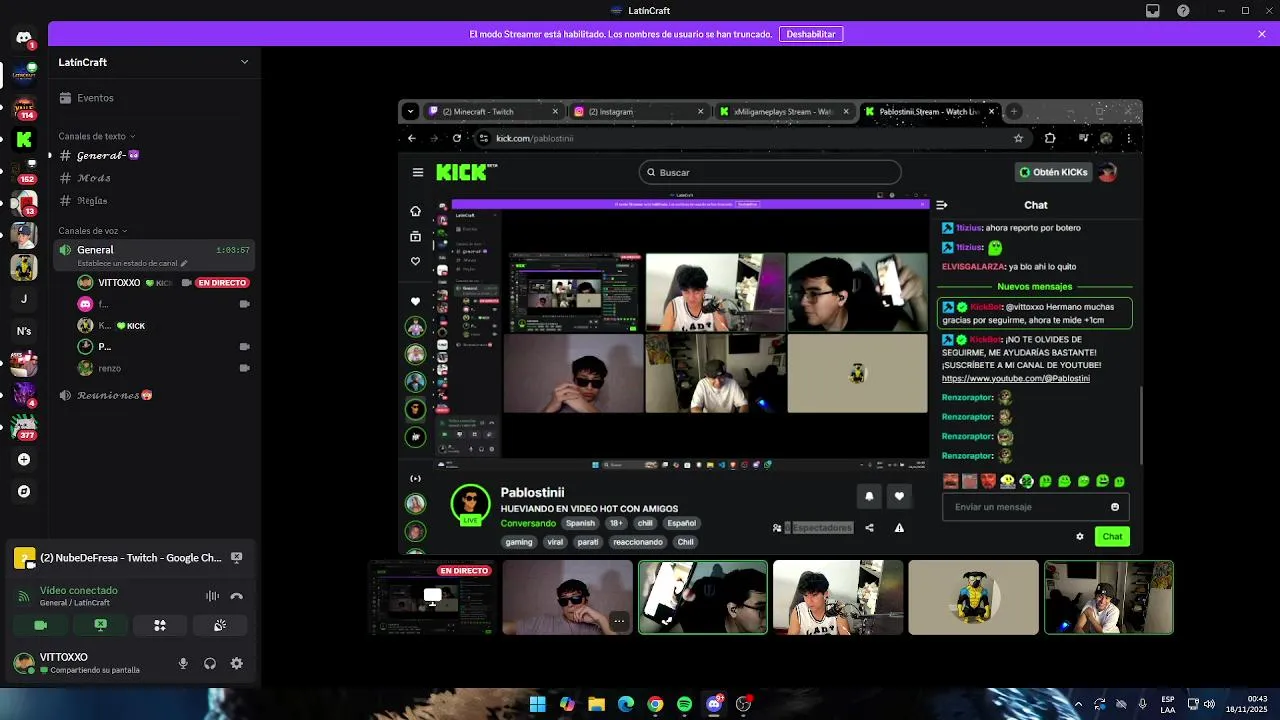Open Spotify from Windows taskbar

coord(684,704)
